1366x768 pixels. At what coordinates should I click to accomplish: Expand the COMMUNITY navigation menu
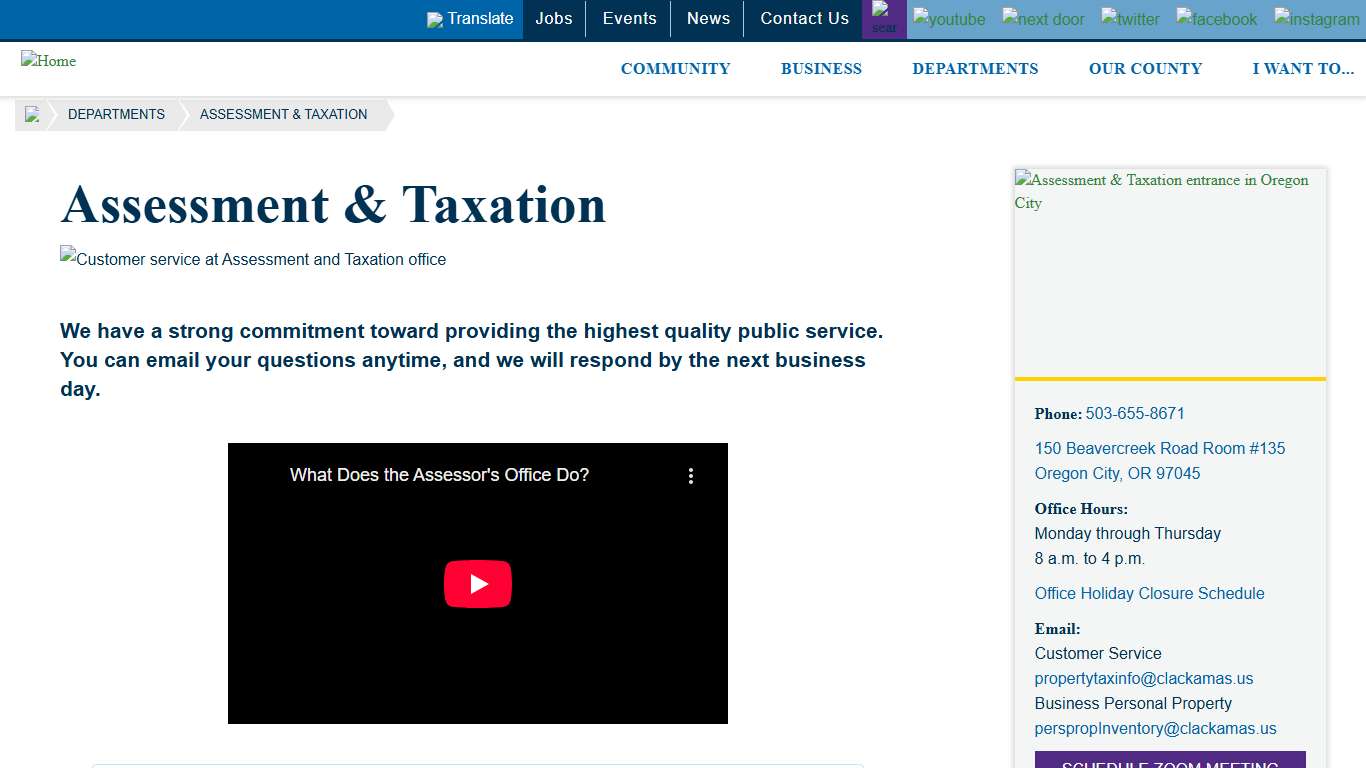point(675,68)
